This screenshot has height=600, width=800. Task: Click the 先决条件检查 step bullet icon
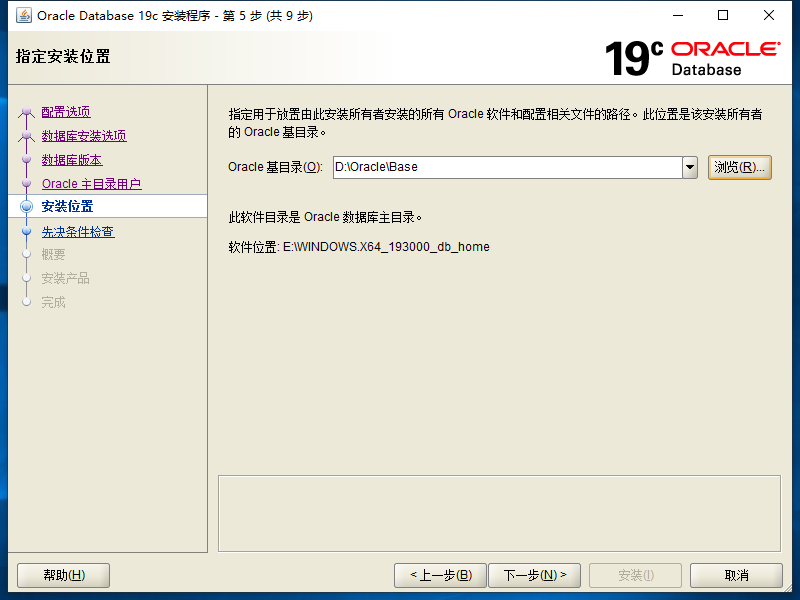(x=27, y=232)
